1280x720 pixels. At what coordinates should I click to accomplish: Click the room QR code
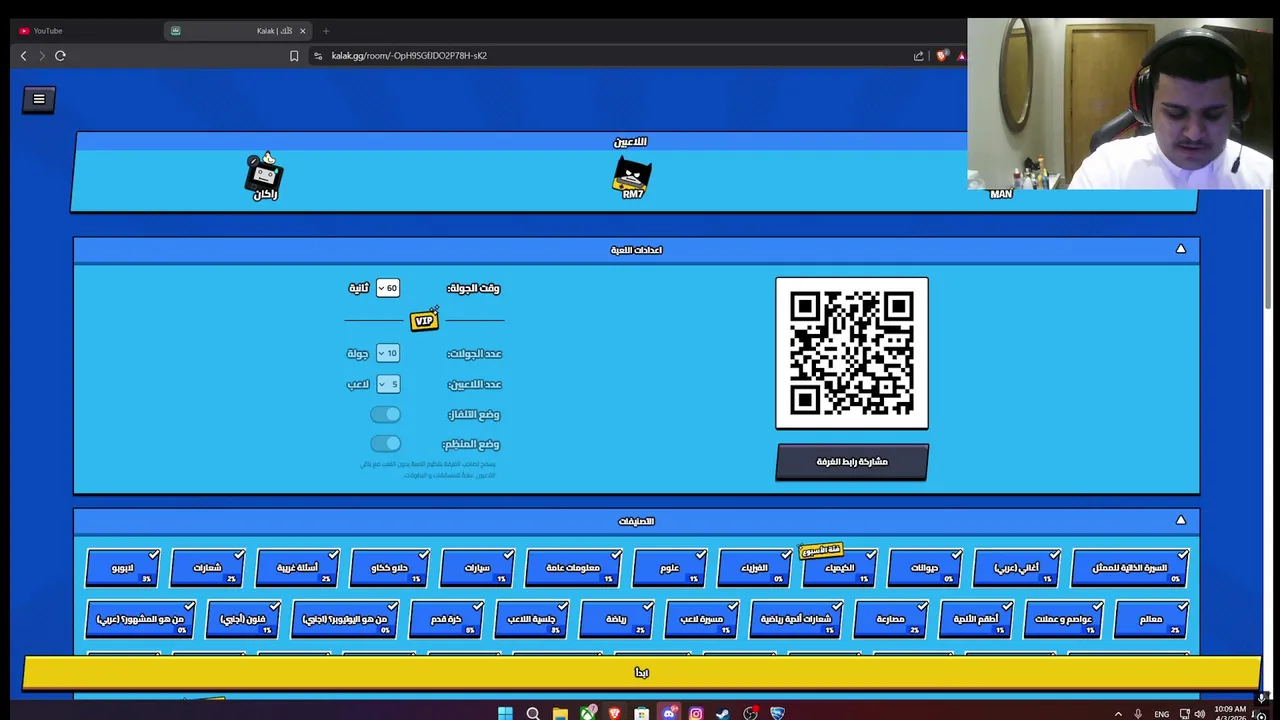point(852,353)
